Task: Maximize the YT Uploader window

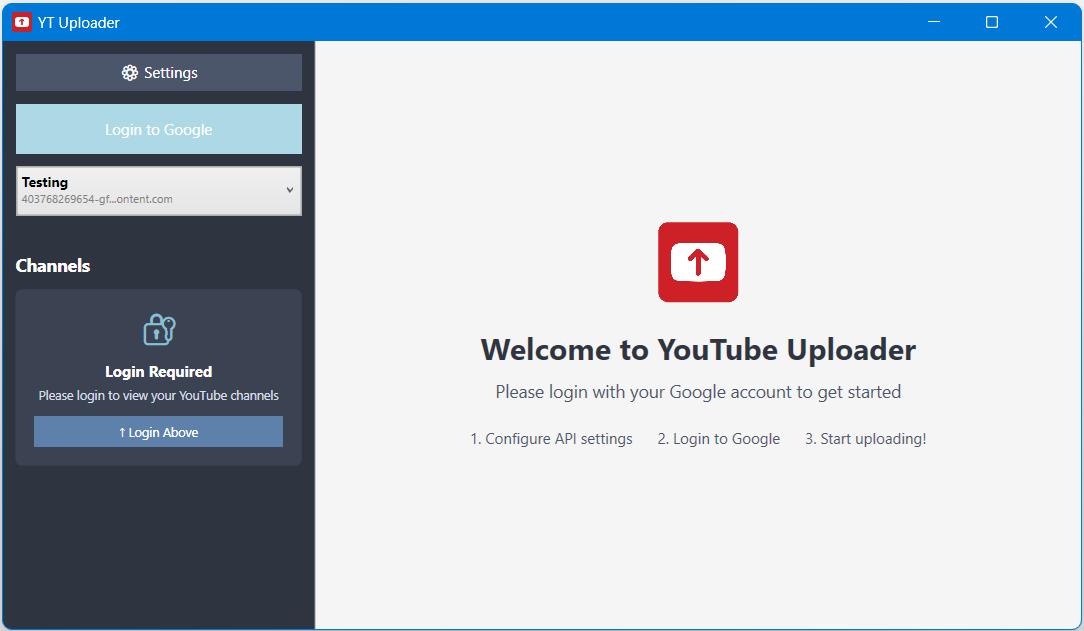Action: pyautogui.click(x=992, y=22)
